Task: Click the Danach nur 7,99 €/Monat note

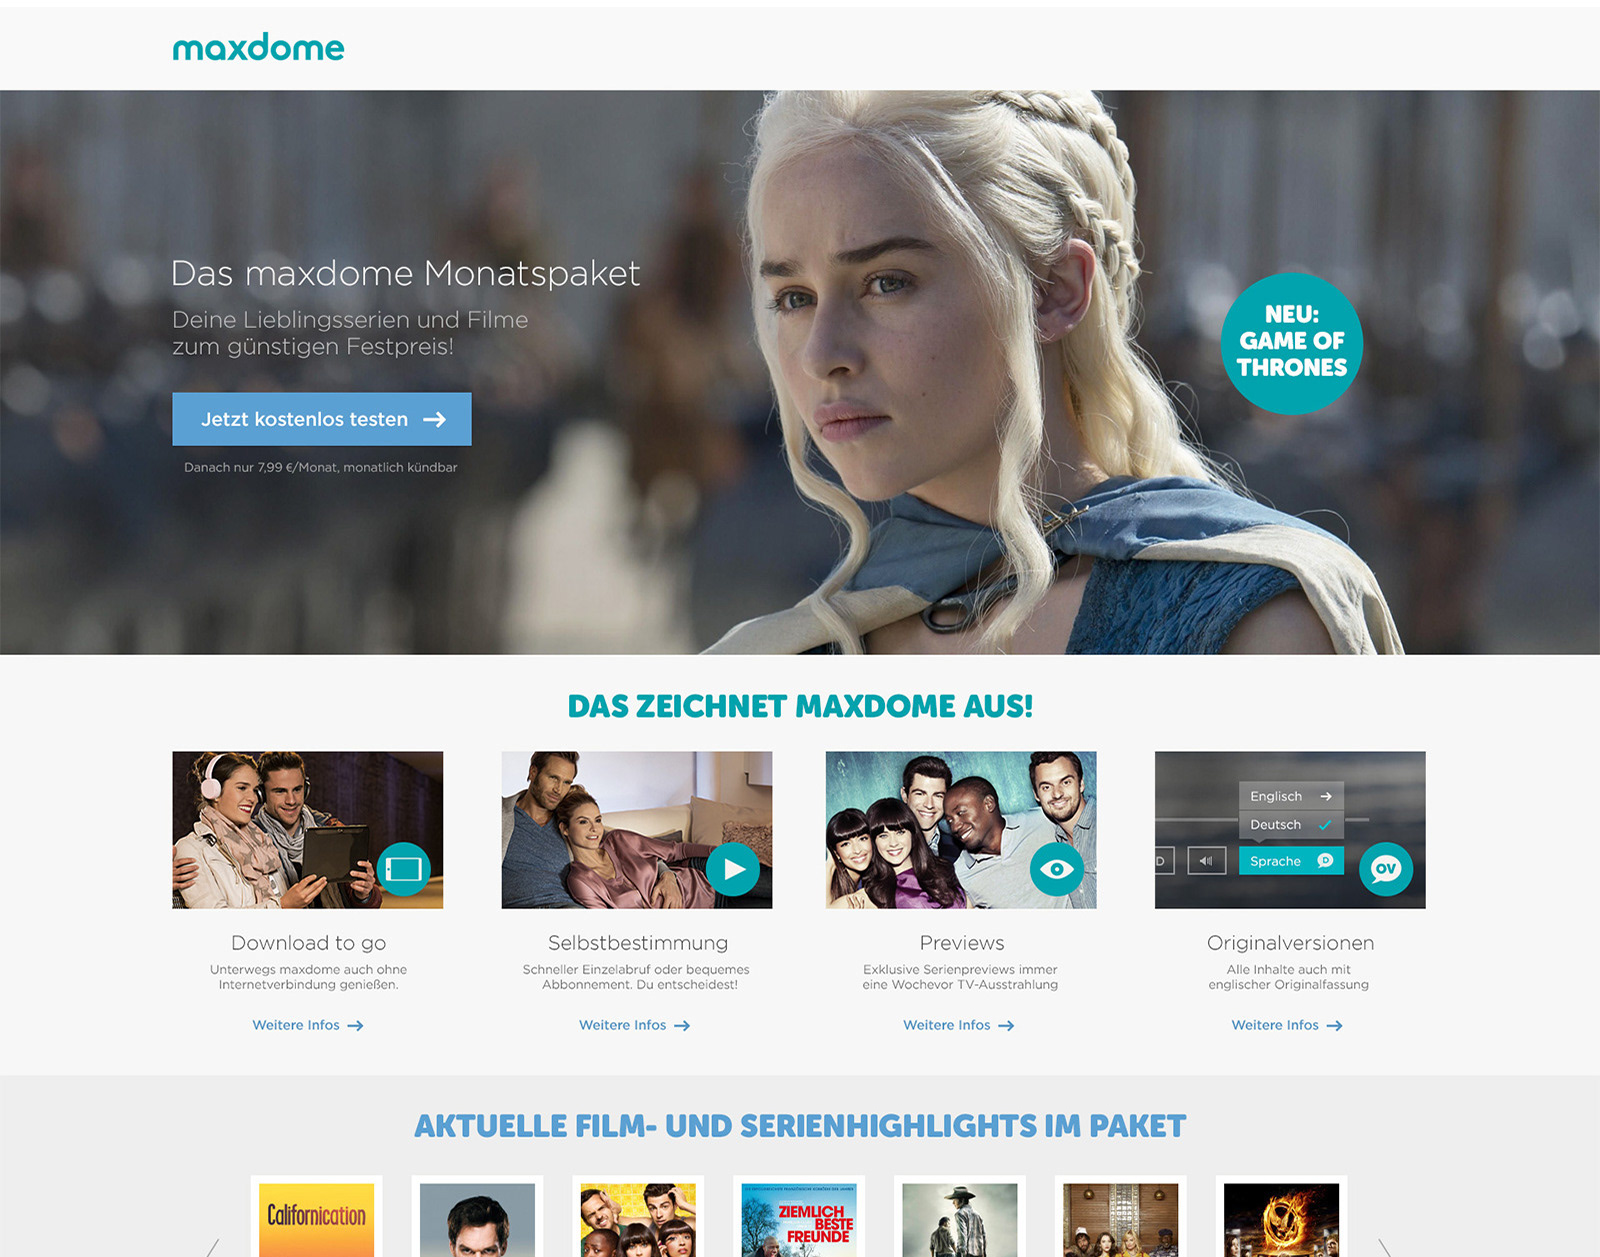Action: 321,467
